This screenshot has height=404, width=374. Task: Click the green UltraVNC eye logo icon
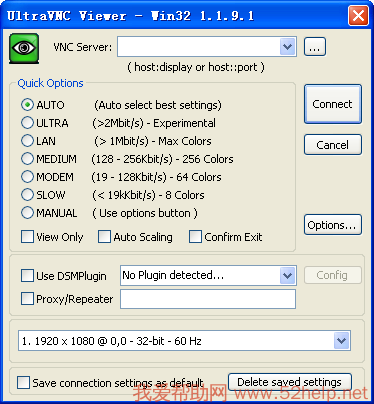pyautogui.click(x=24, y=48)
